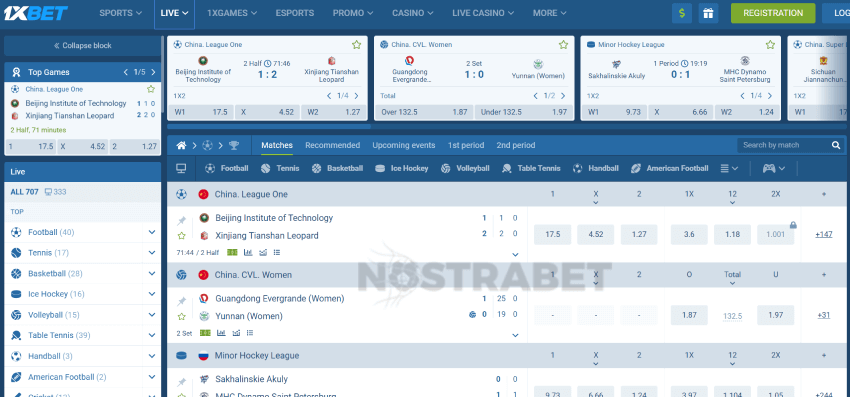The height and width of the screenshot is (397, 850).
Task: Click the home icon in breadcrumb
Action: [182, 145]
